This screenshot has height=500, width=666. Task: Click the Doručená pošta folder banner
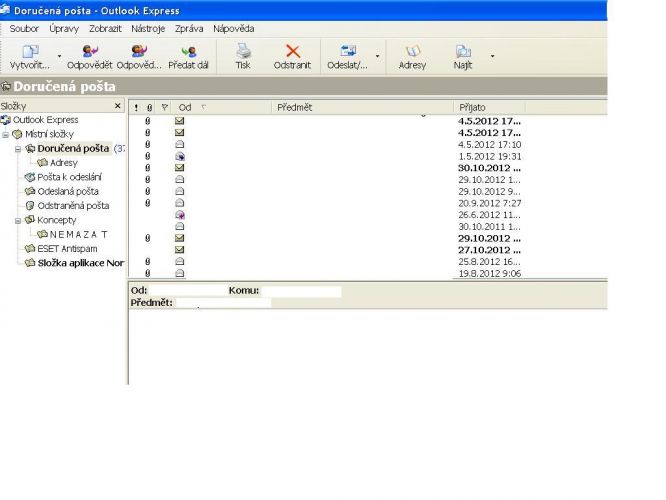tap(303, 87)
